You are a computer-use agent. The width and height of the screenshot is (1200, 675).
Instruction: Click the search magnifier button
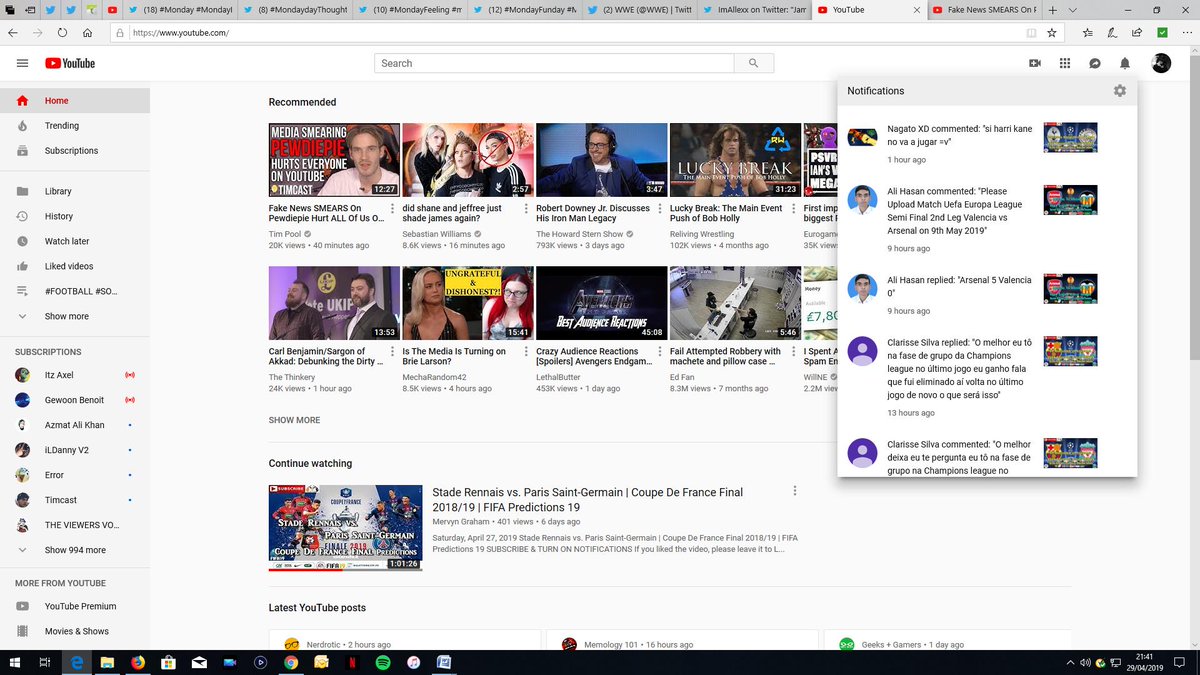753,63
